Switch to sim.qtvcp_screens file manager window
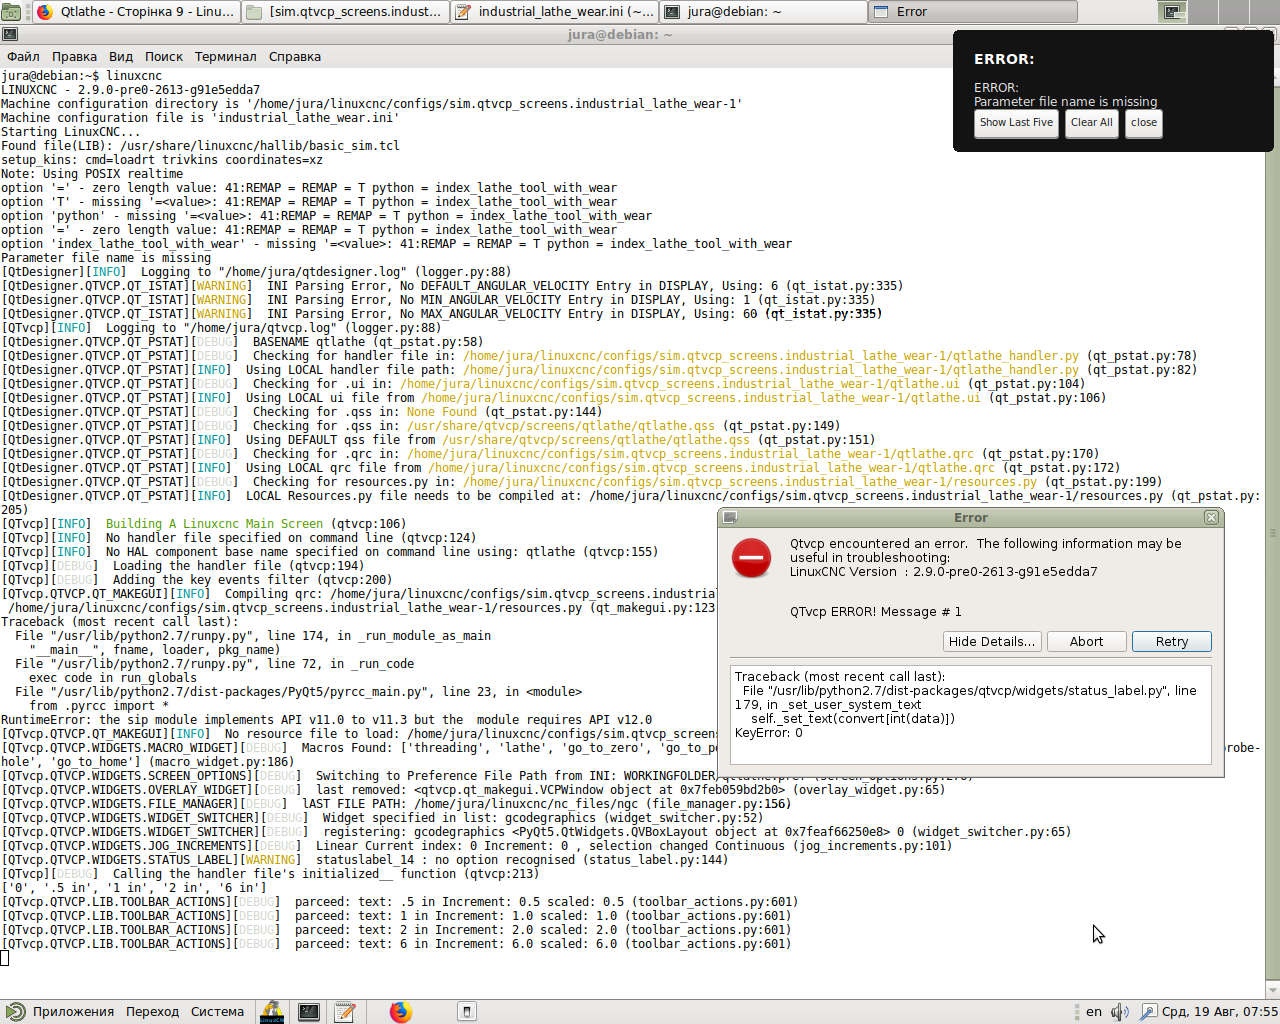 345,12
